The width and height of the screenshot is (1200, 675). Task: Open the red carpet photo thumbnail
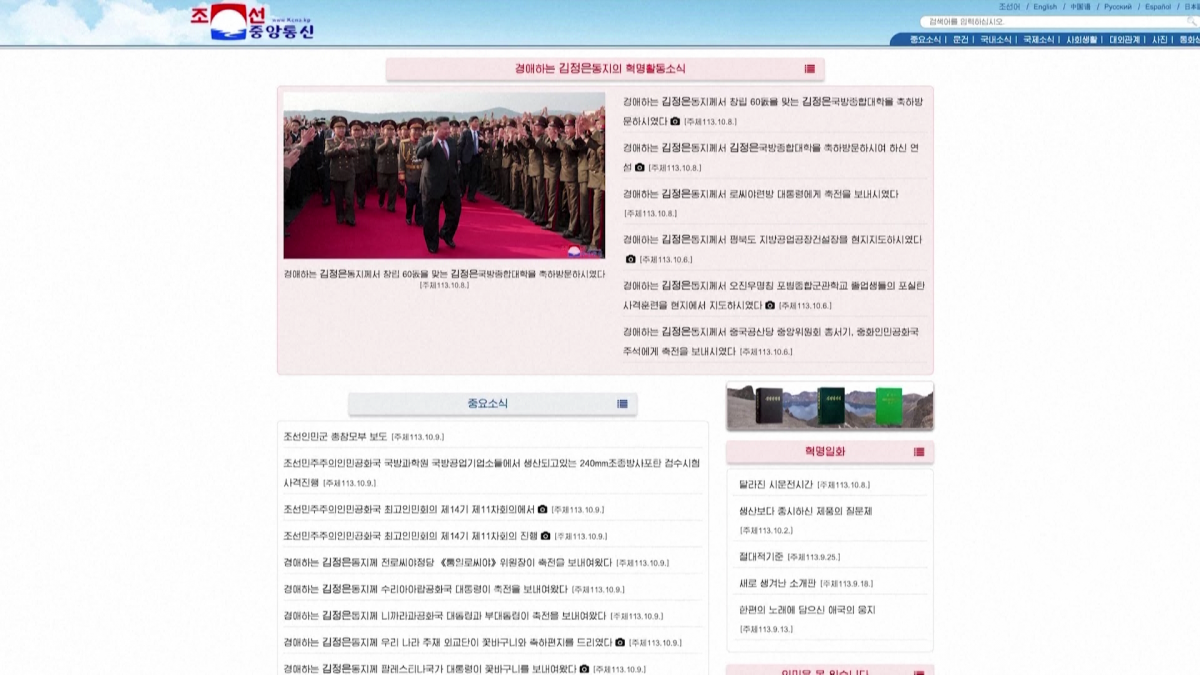pos(444,176)
